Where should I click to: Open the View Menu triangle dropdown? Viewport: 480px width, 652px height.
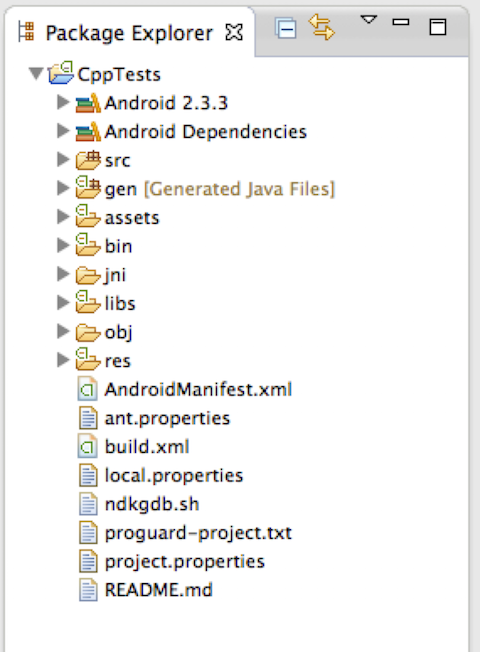pyautogui.click(x=369, y=20)
